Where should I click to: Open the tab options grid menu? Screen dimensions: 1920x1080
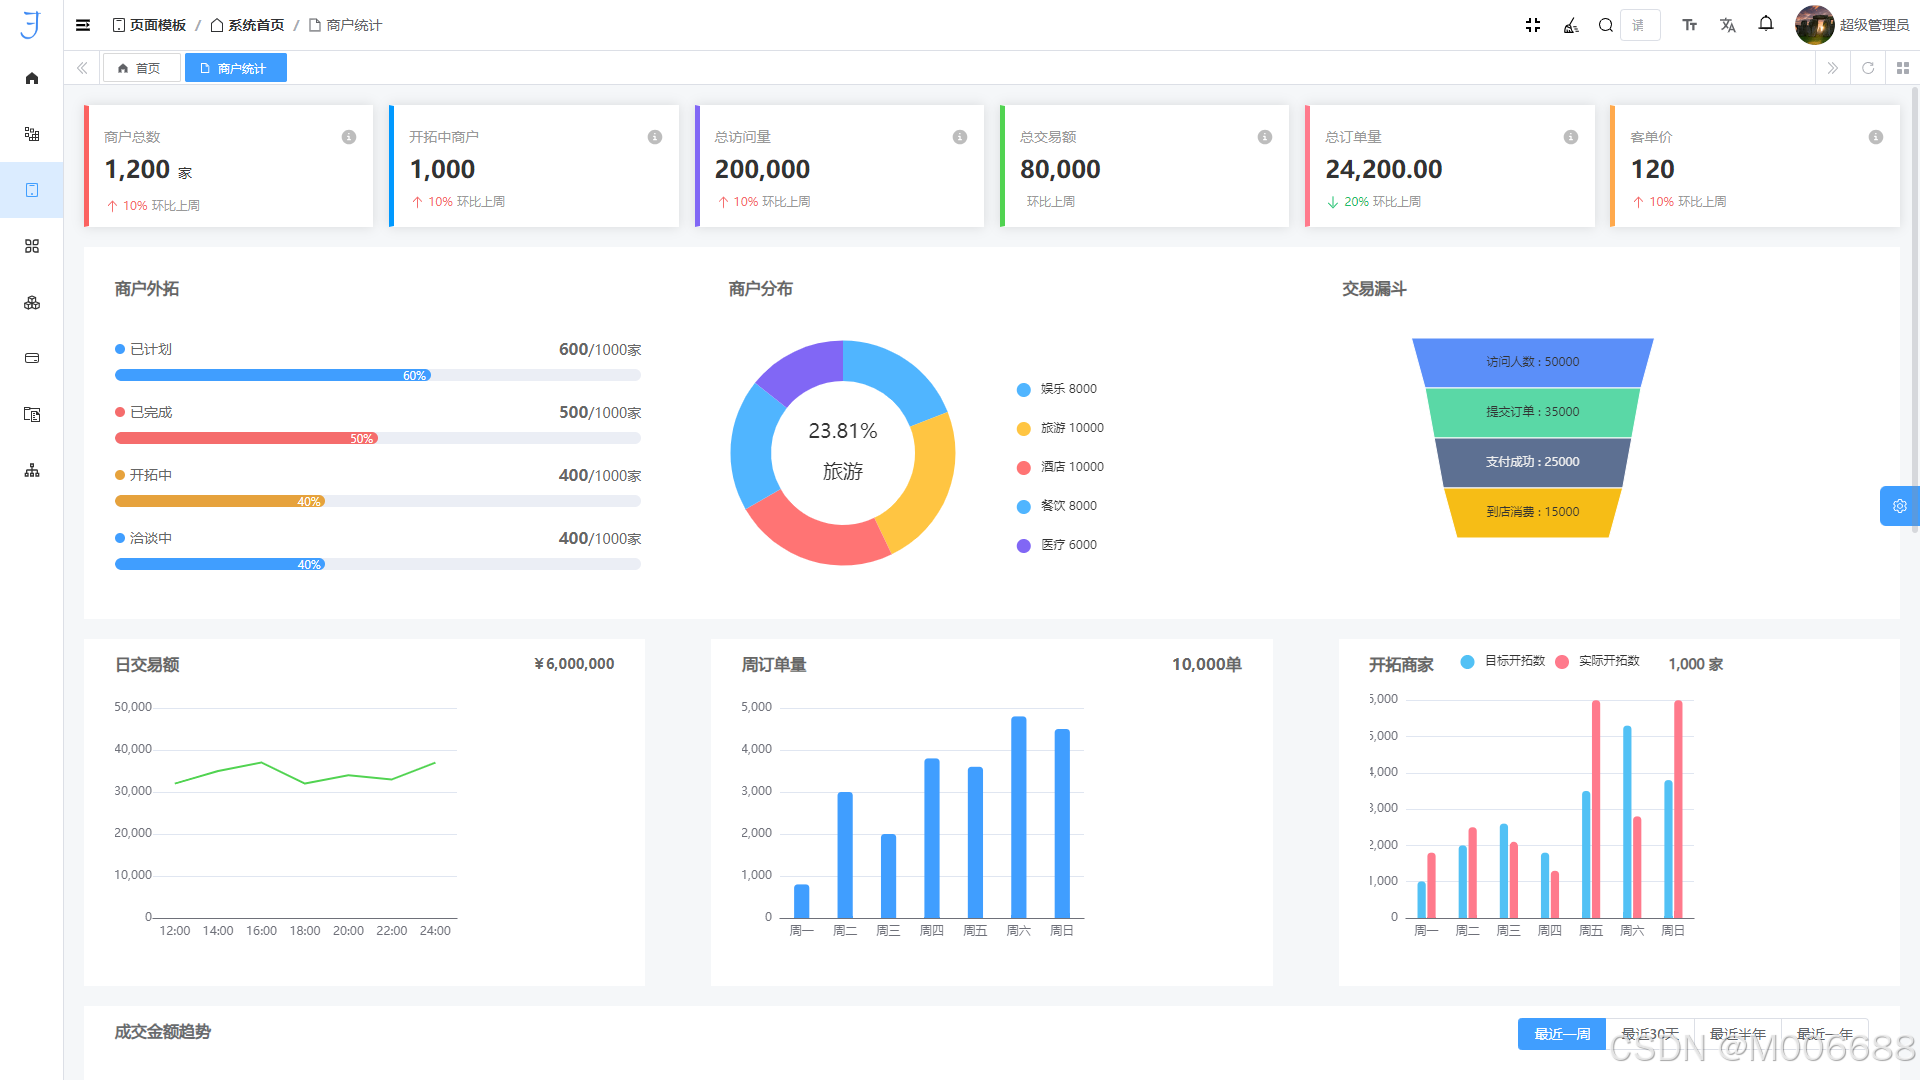1902,68
